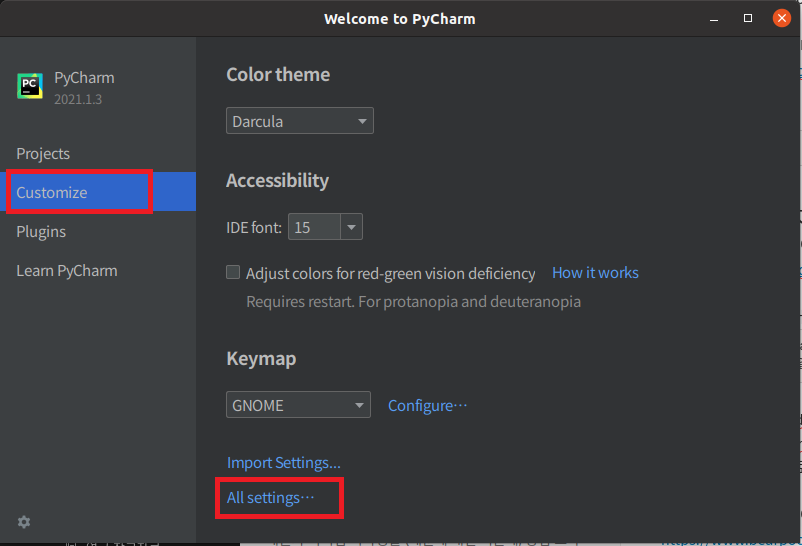Click the Keymap heading
This screenshot has height=546, width=802.
coord(261,359)
